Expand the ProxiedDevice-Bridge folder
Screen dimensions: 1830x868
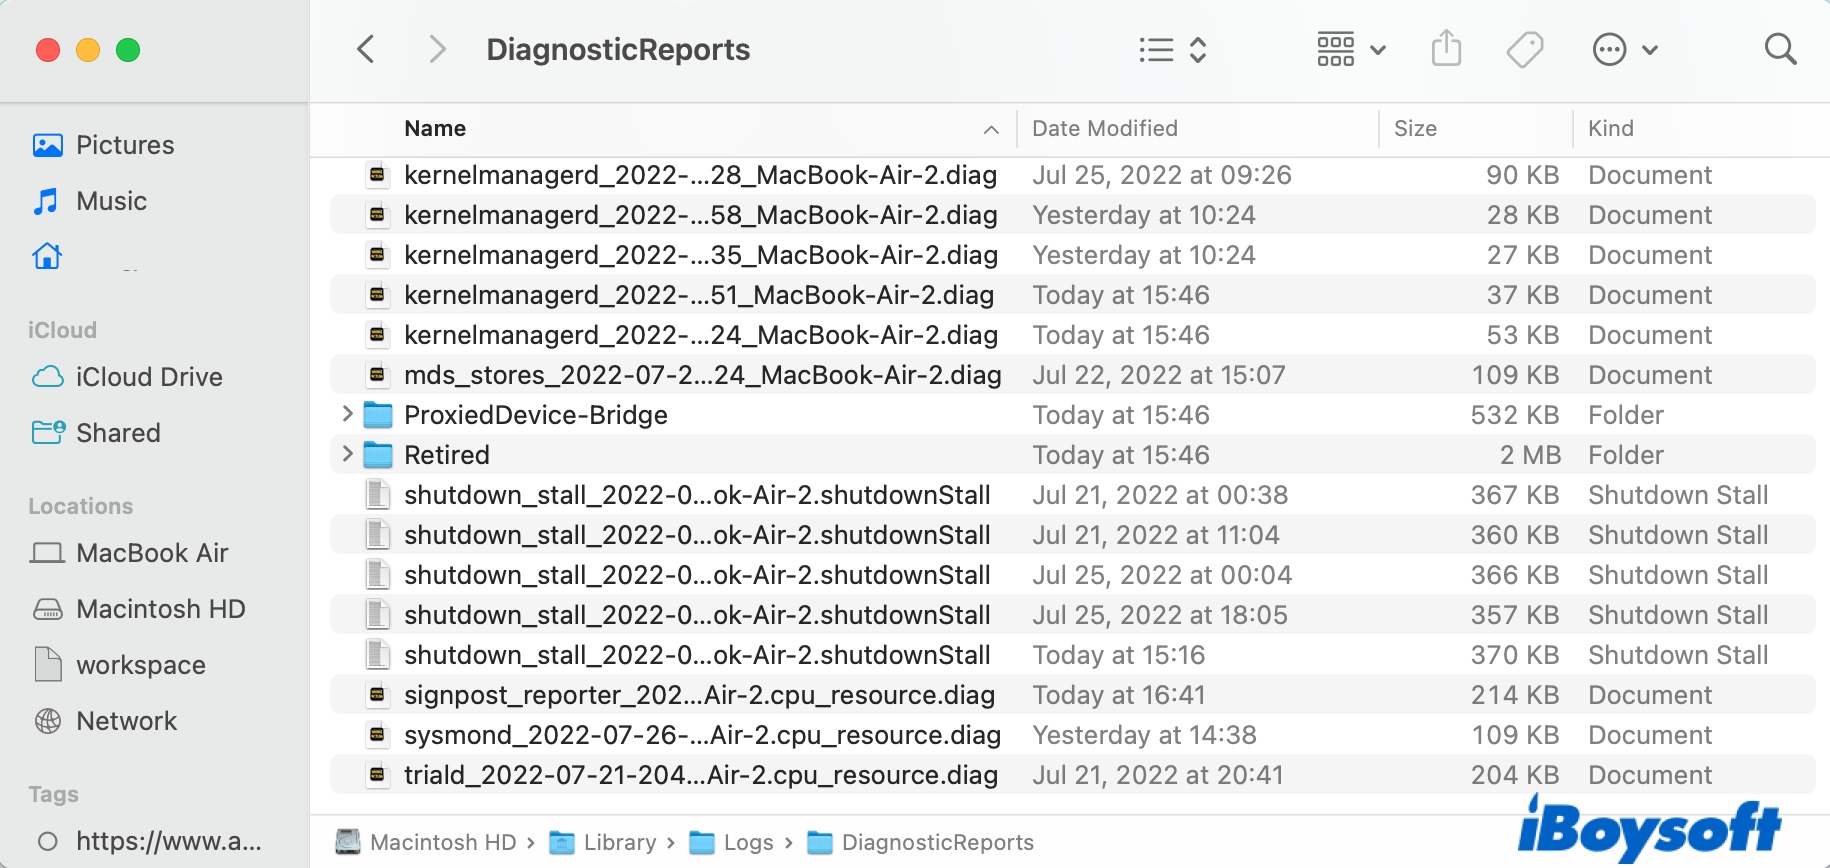347,414
